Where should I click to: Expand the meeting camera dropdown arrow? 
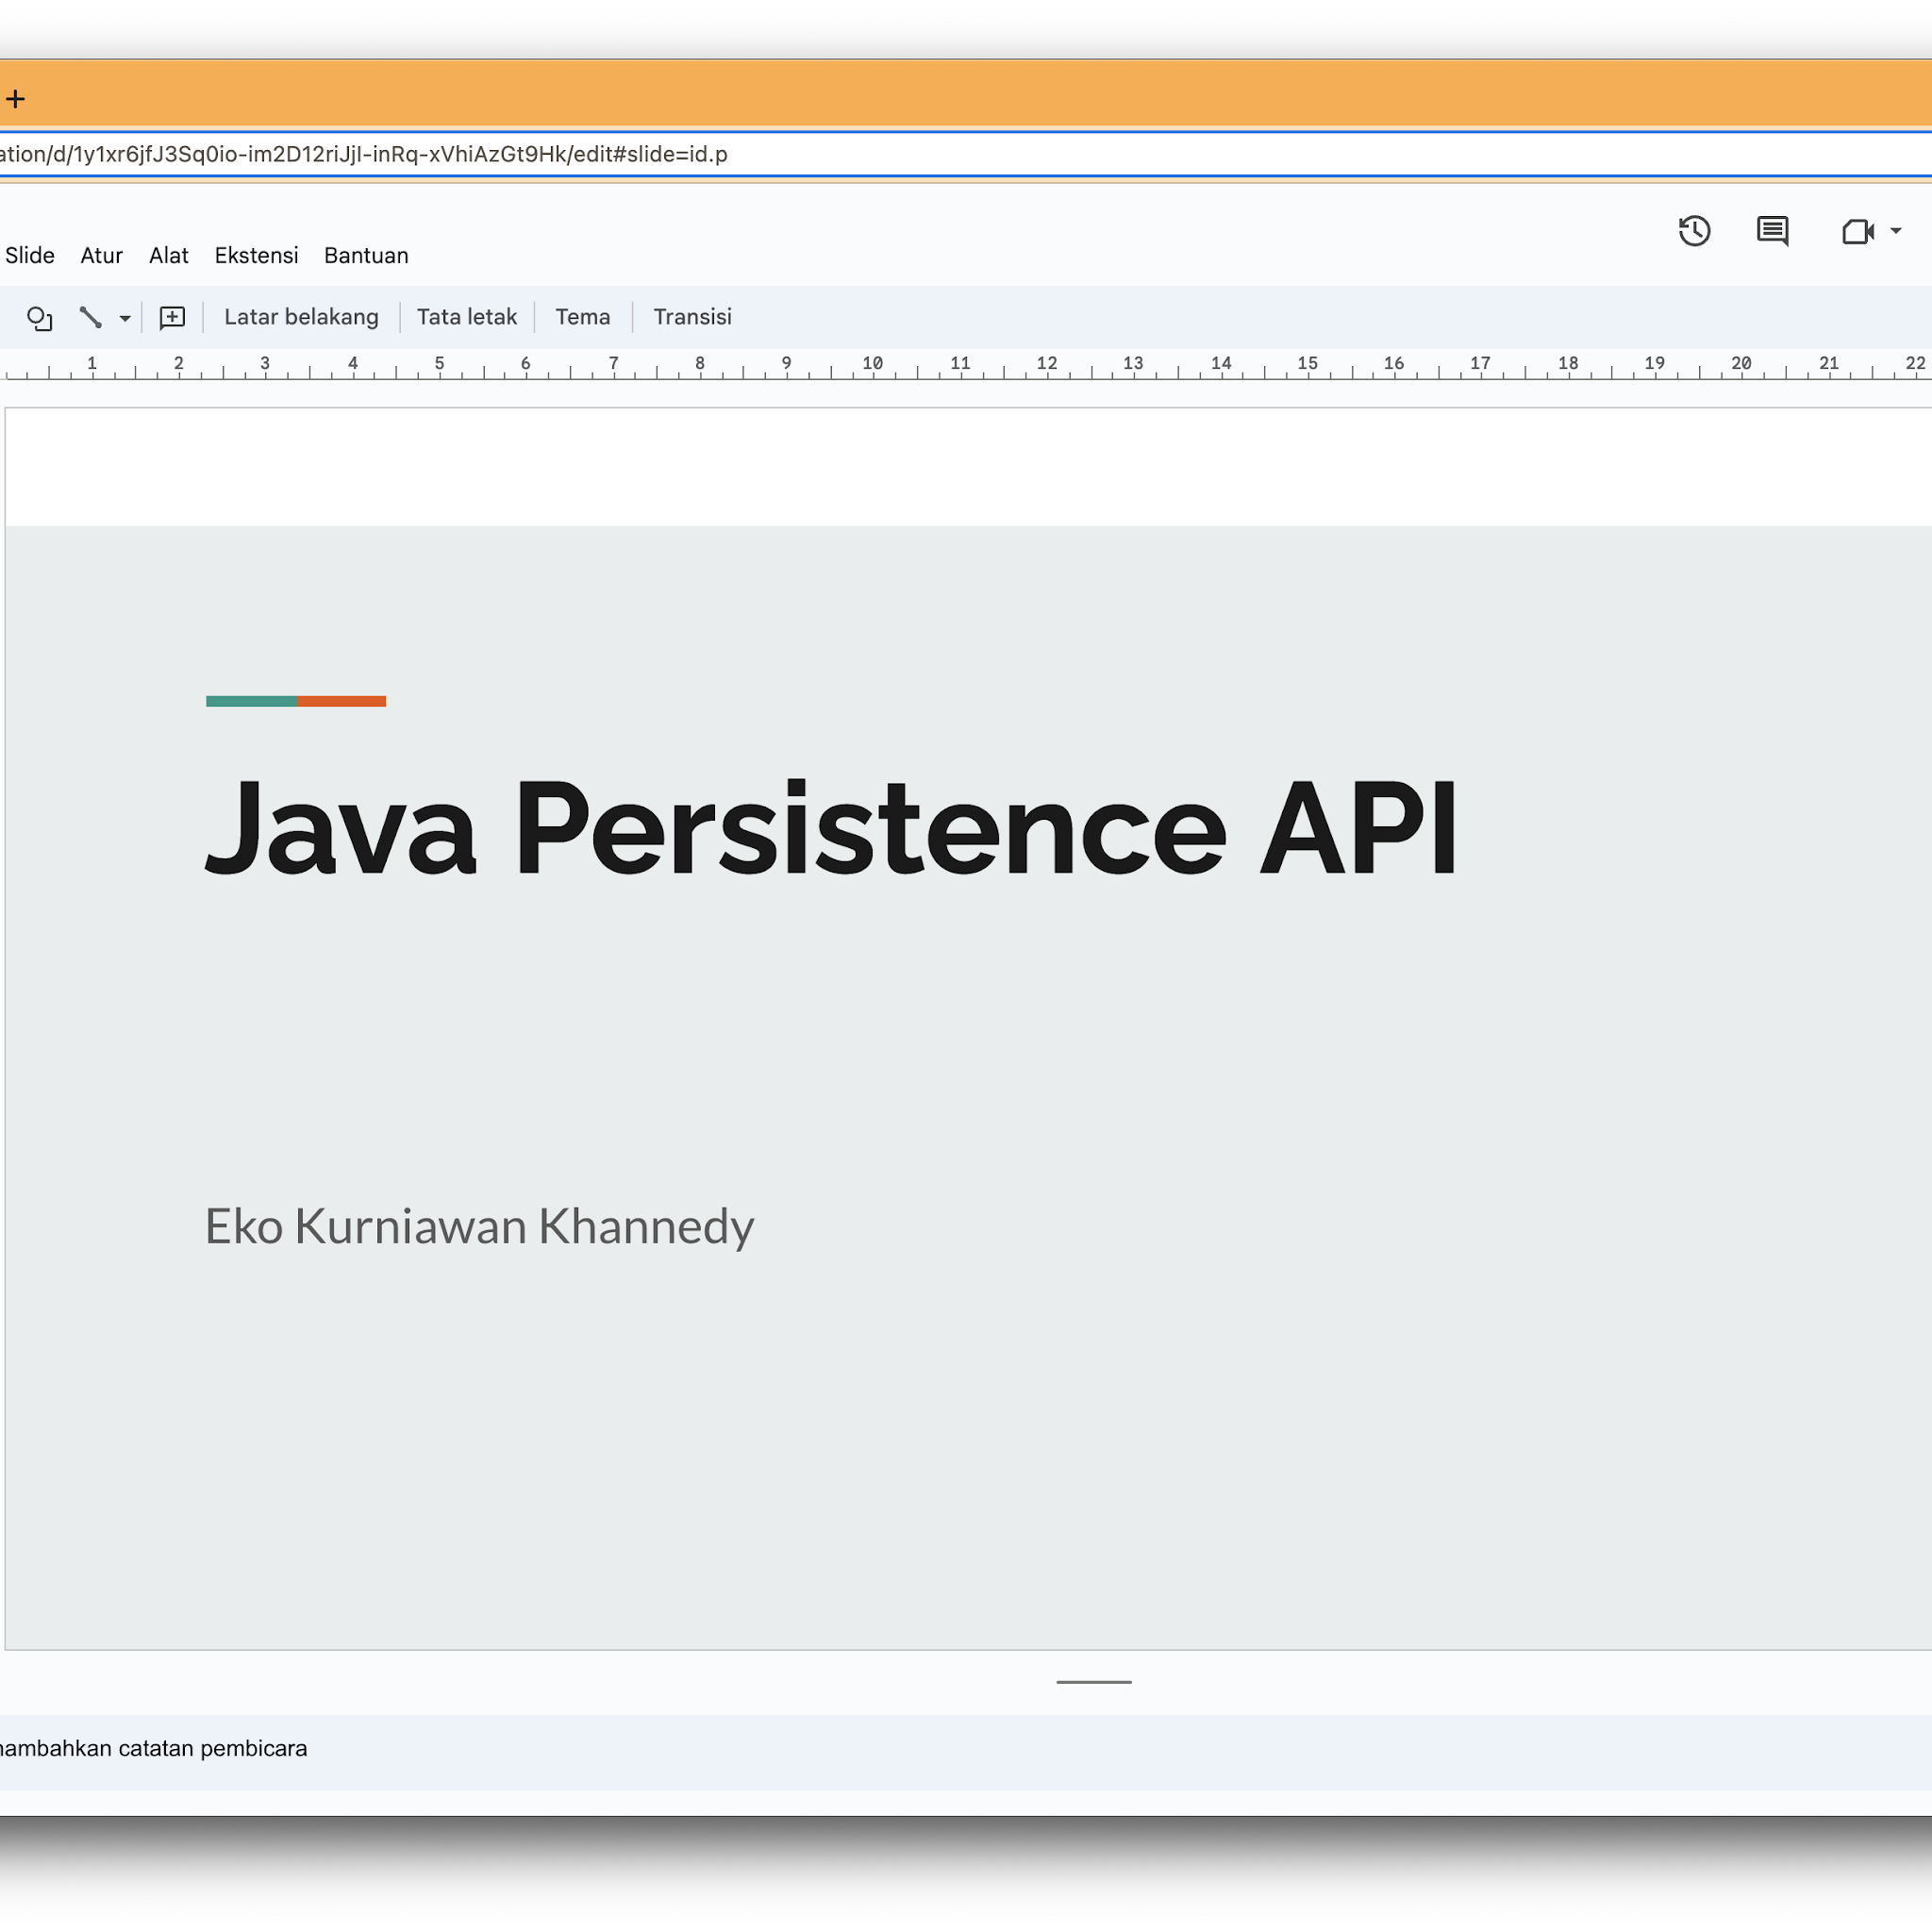tap(1896, 231)
